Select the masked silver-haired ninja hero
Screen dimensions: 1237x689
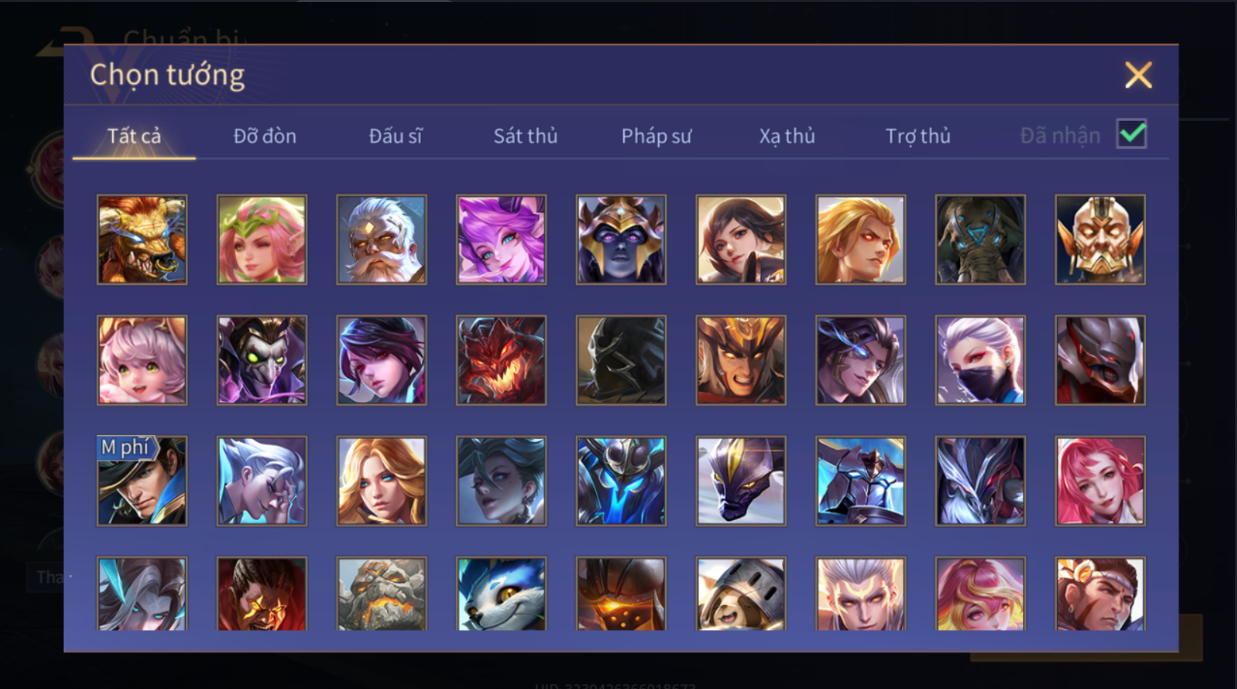pyautogui.click(x=980, y=361)
